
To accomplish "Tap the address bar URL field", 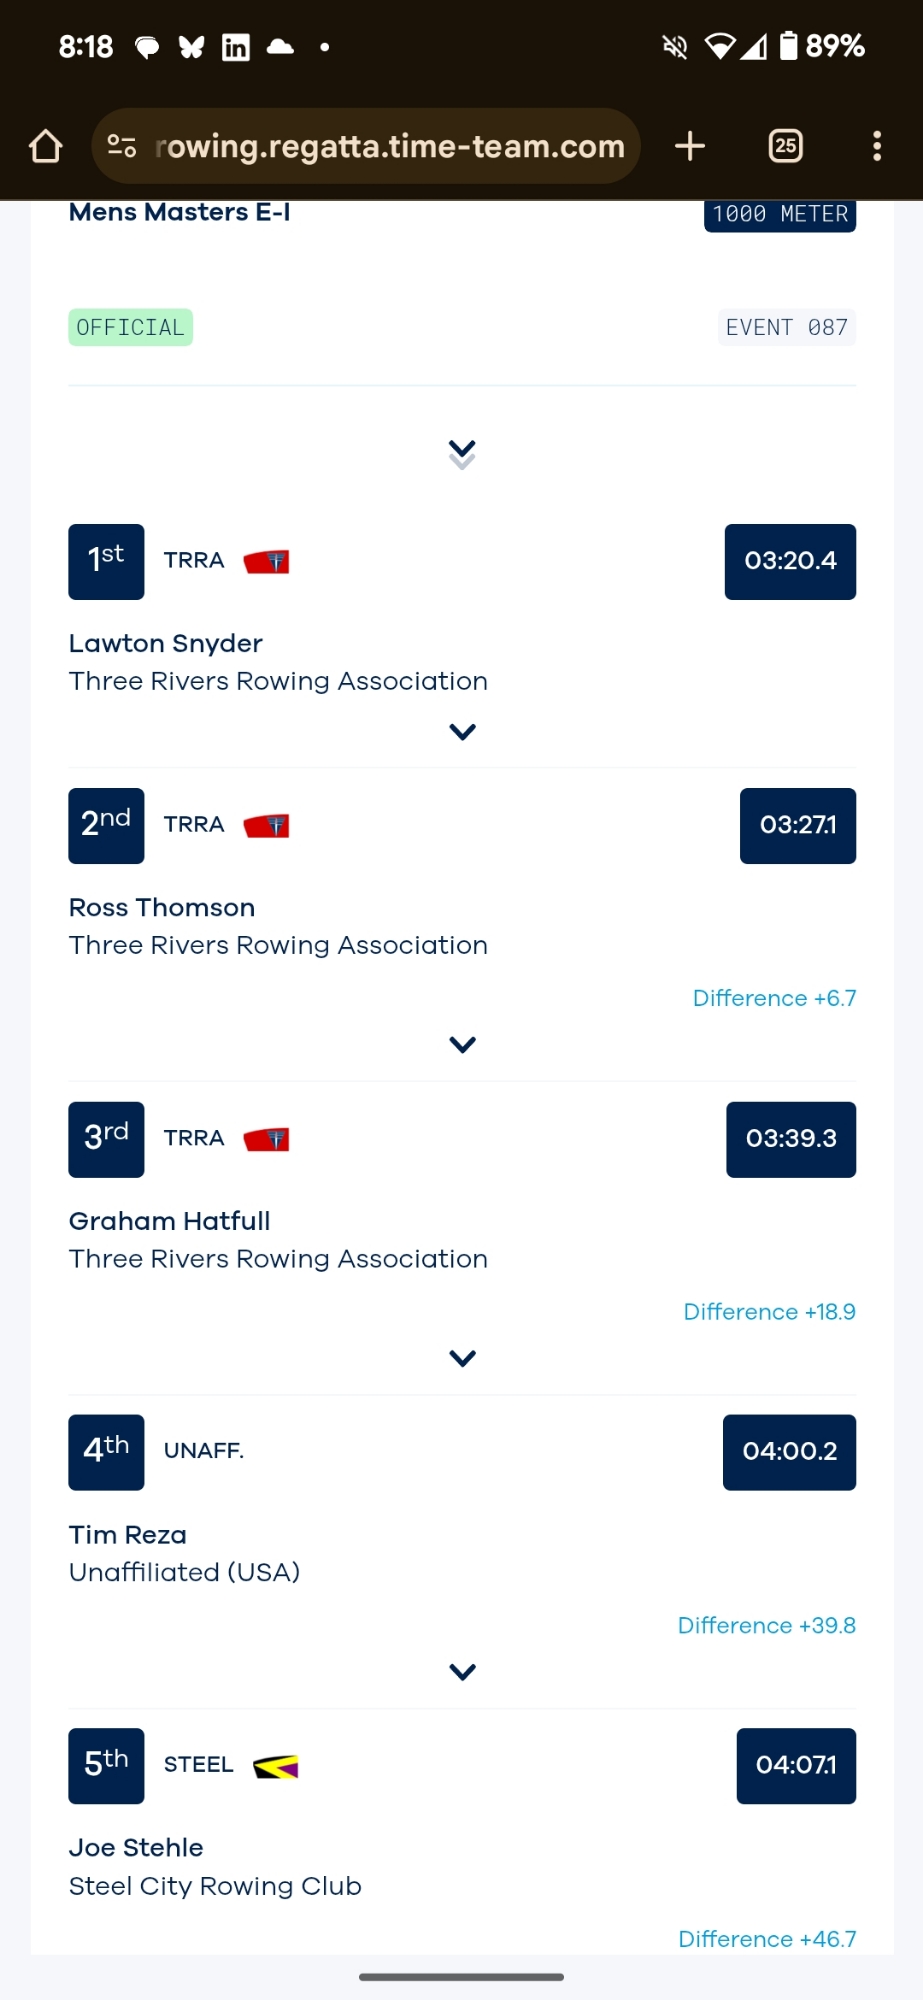I will pyautogui.click(x=390, y=146).
